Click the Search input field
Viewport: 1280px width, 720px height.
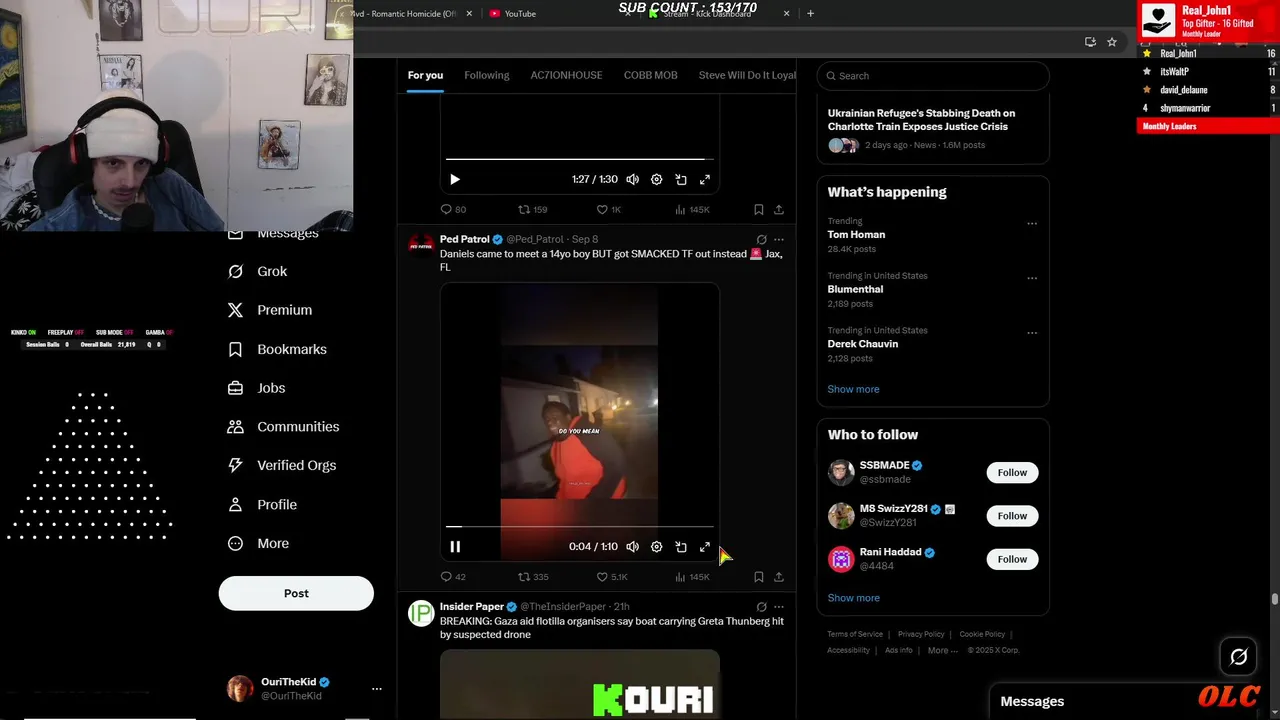pyautogui.click(x=933, y=76)
